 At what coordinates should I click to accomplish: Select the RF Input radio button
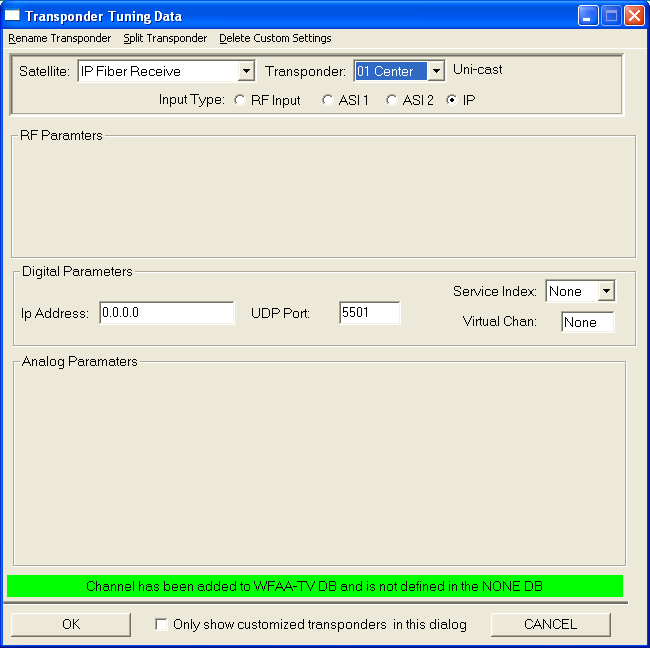tap(239, 100)
